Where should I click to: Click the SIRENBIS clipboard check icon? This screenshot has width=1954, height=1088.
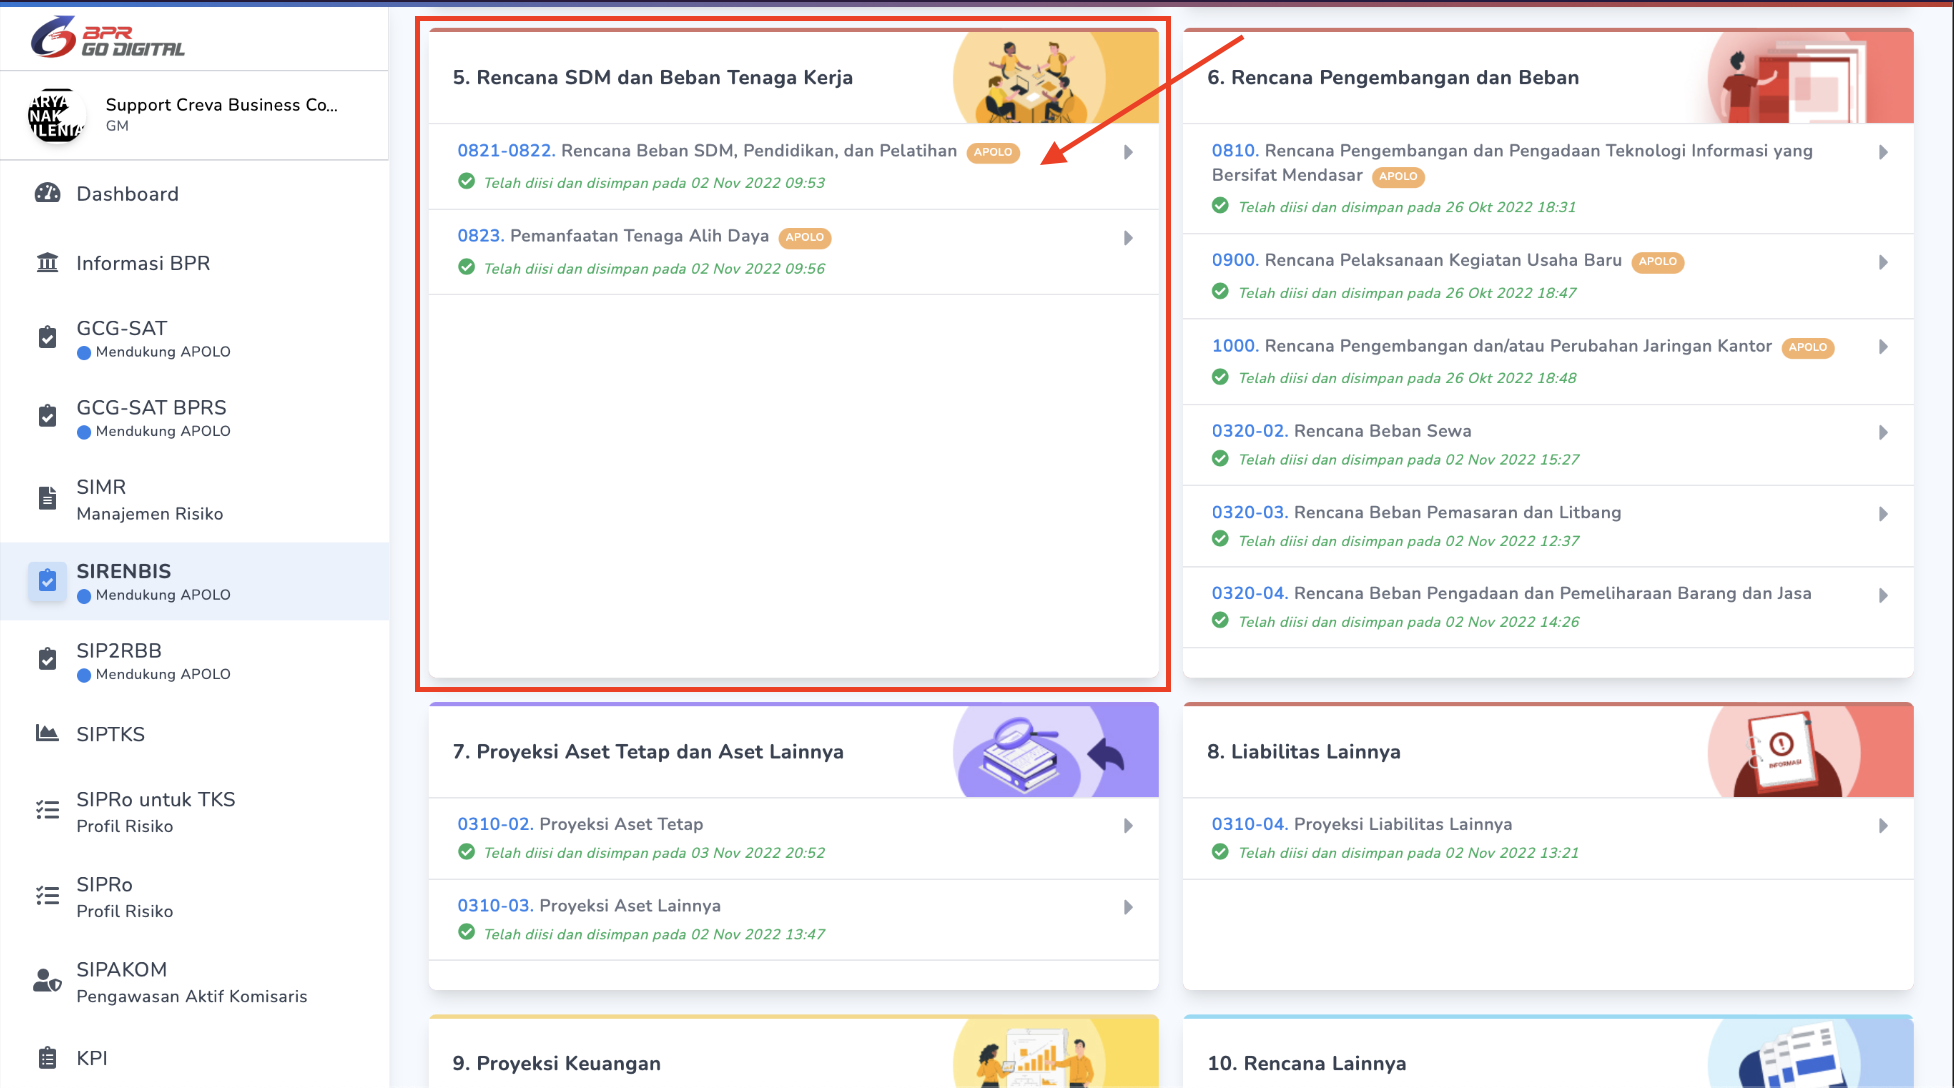tap(47, 580)
